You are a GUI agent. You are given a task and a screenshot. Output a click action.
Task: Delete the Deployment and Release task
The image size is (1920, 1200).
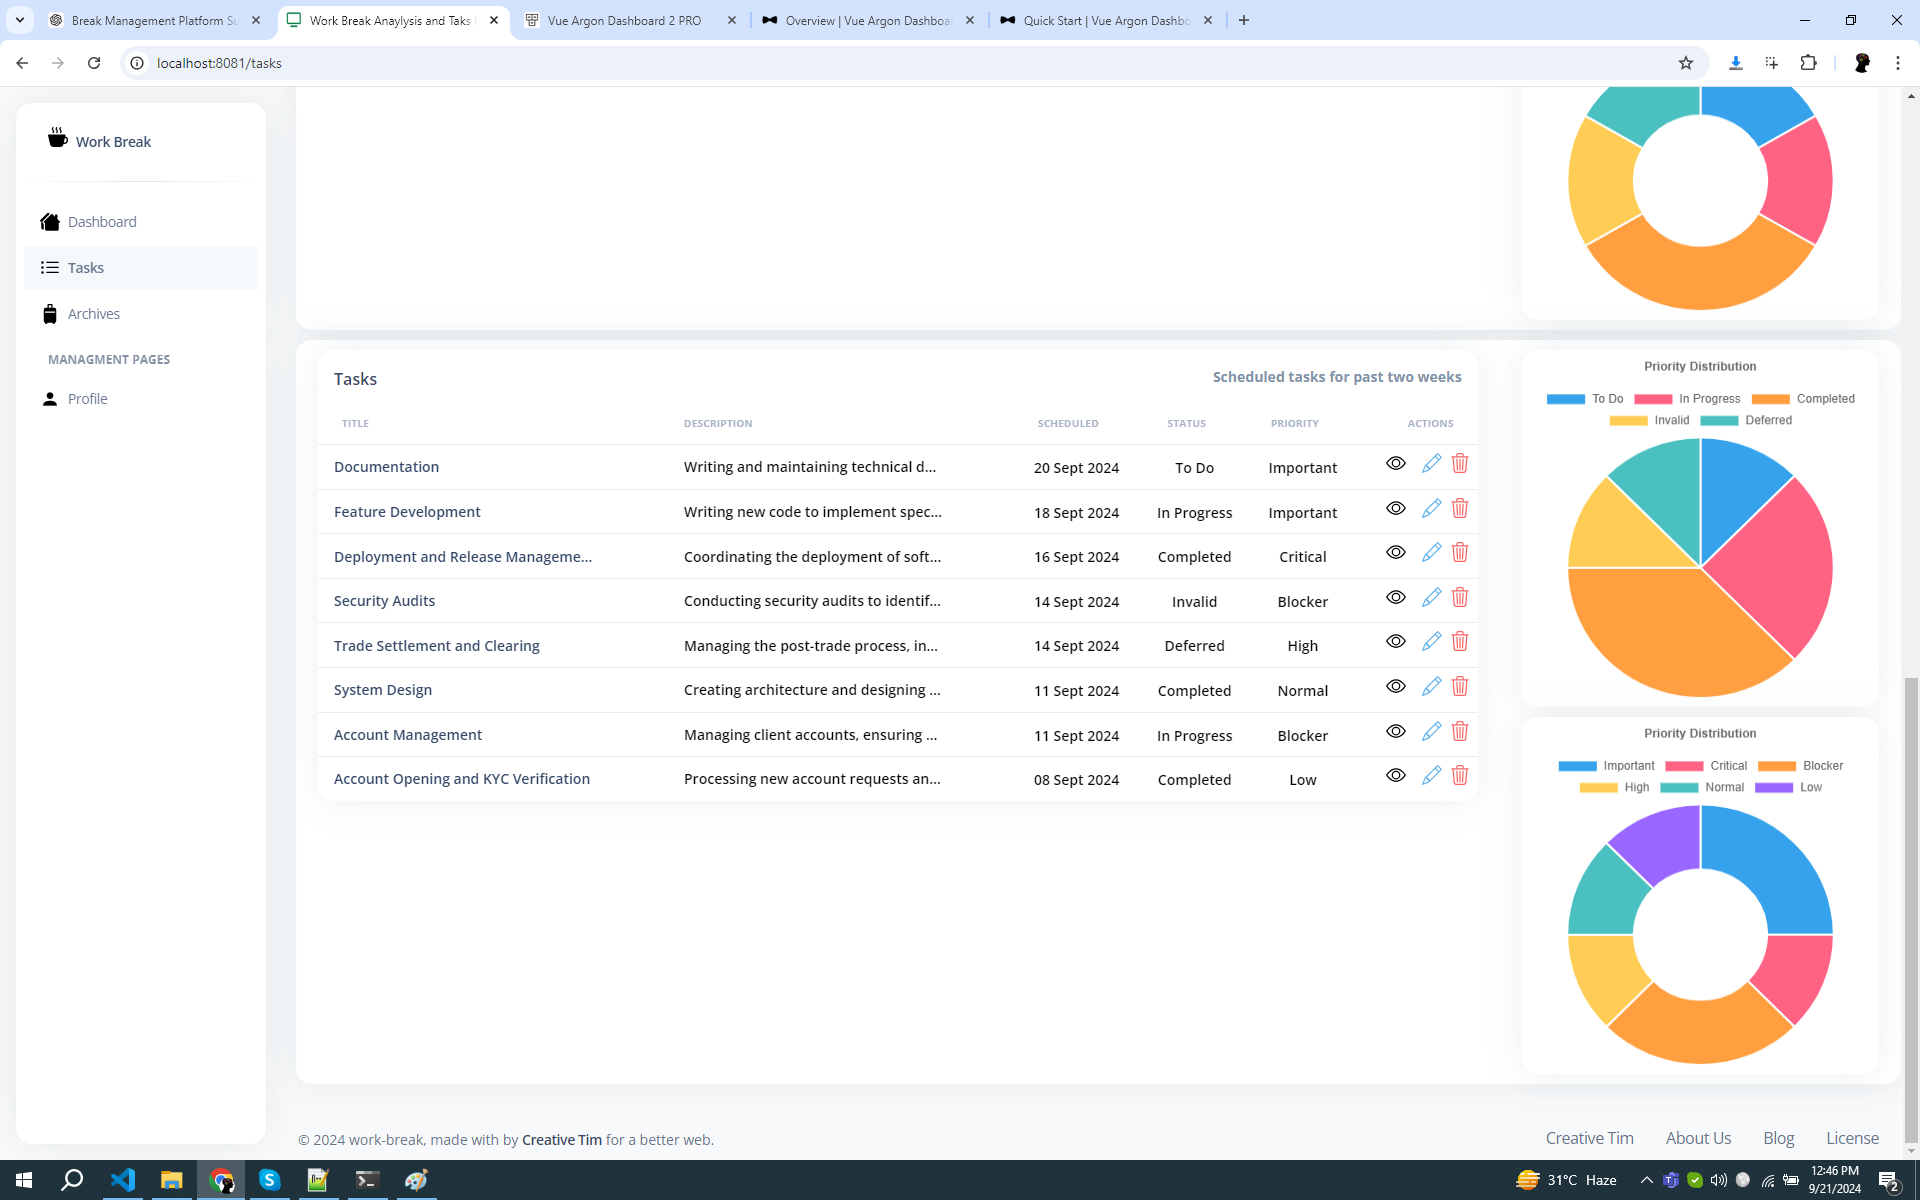(x=1460, y=553)
